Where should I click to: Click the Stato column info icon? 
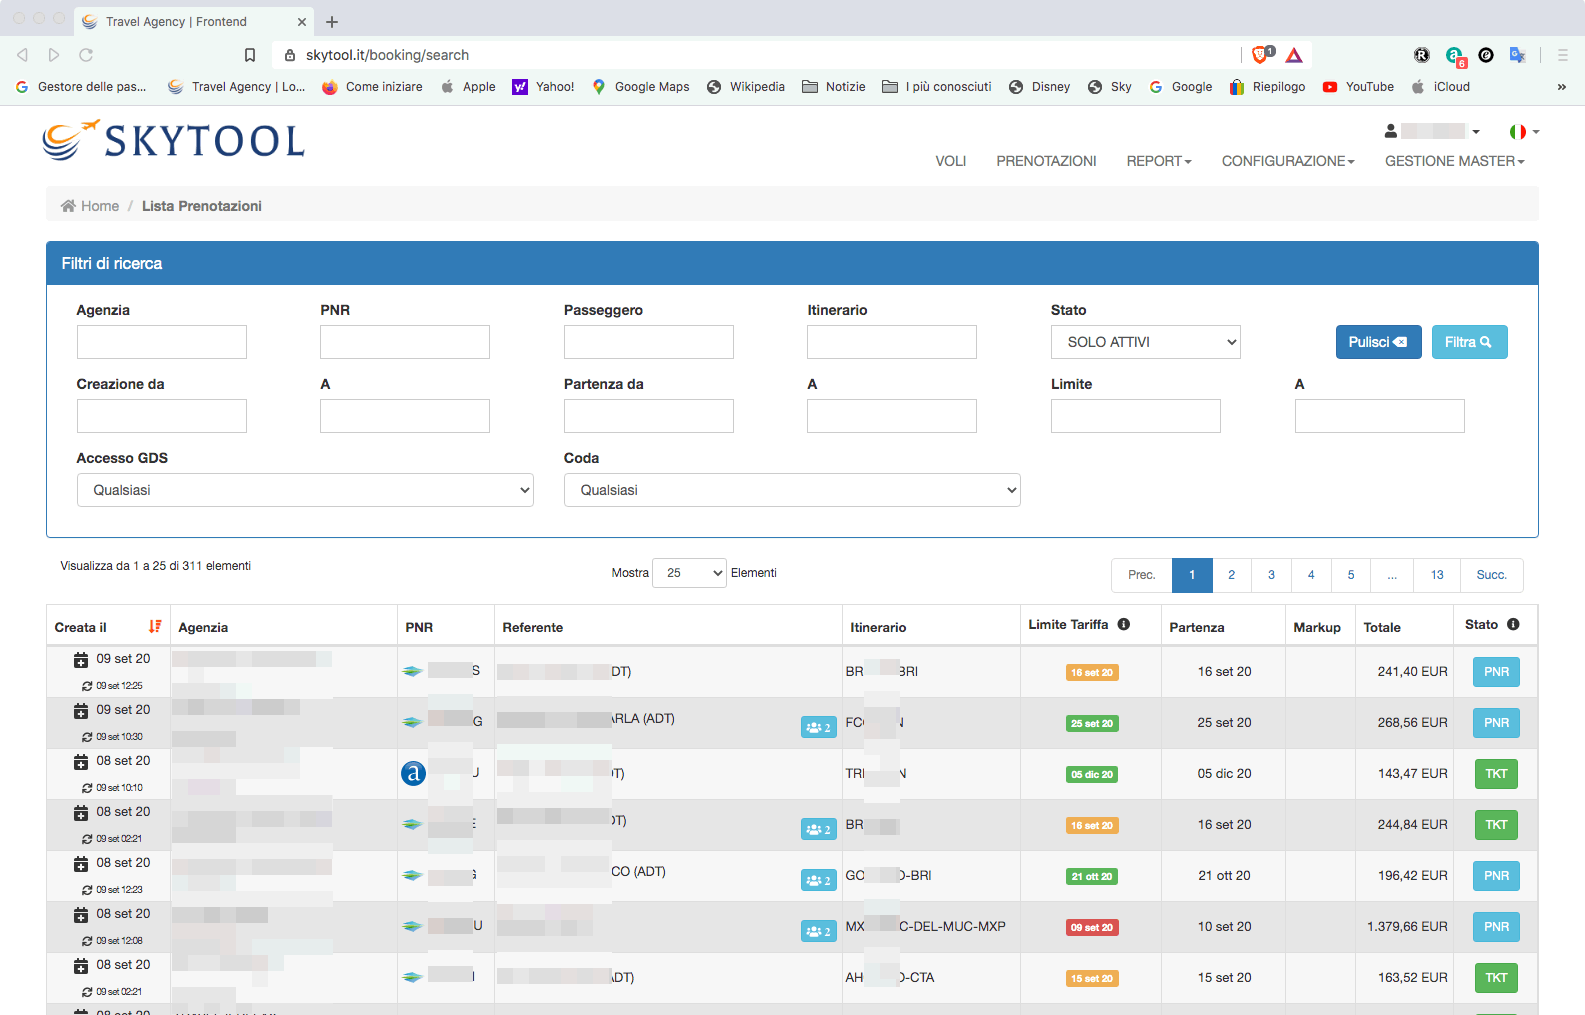coord(1513,625)
